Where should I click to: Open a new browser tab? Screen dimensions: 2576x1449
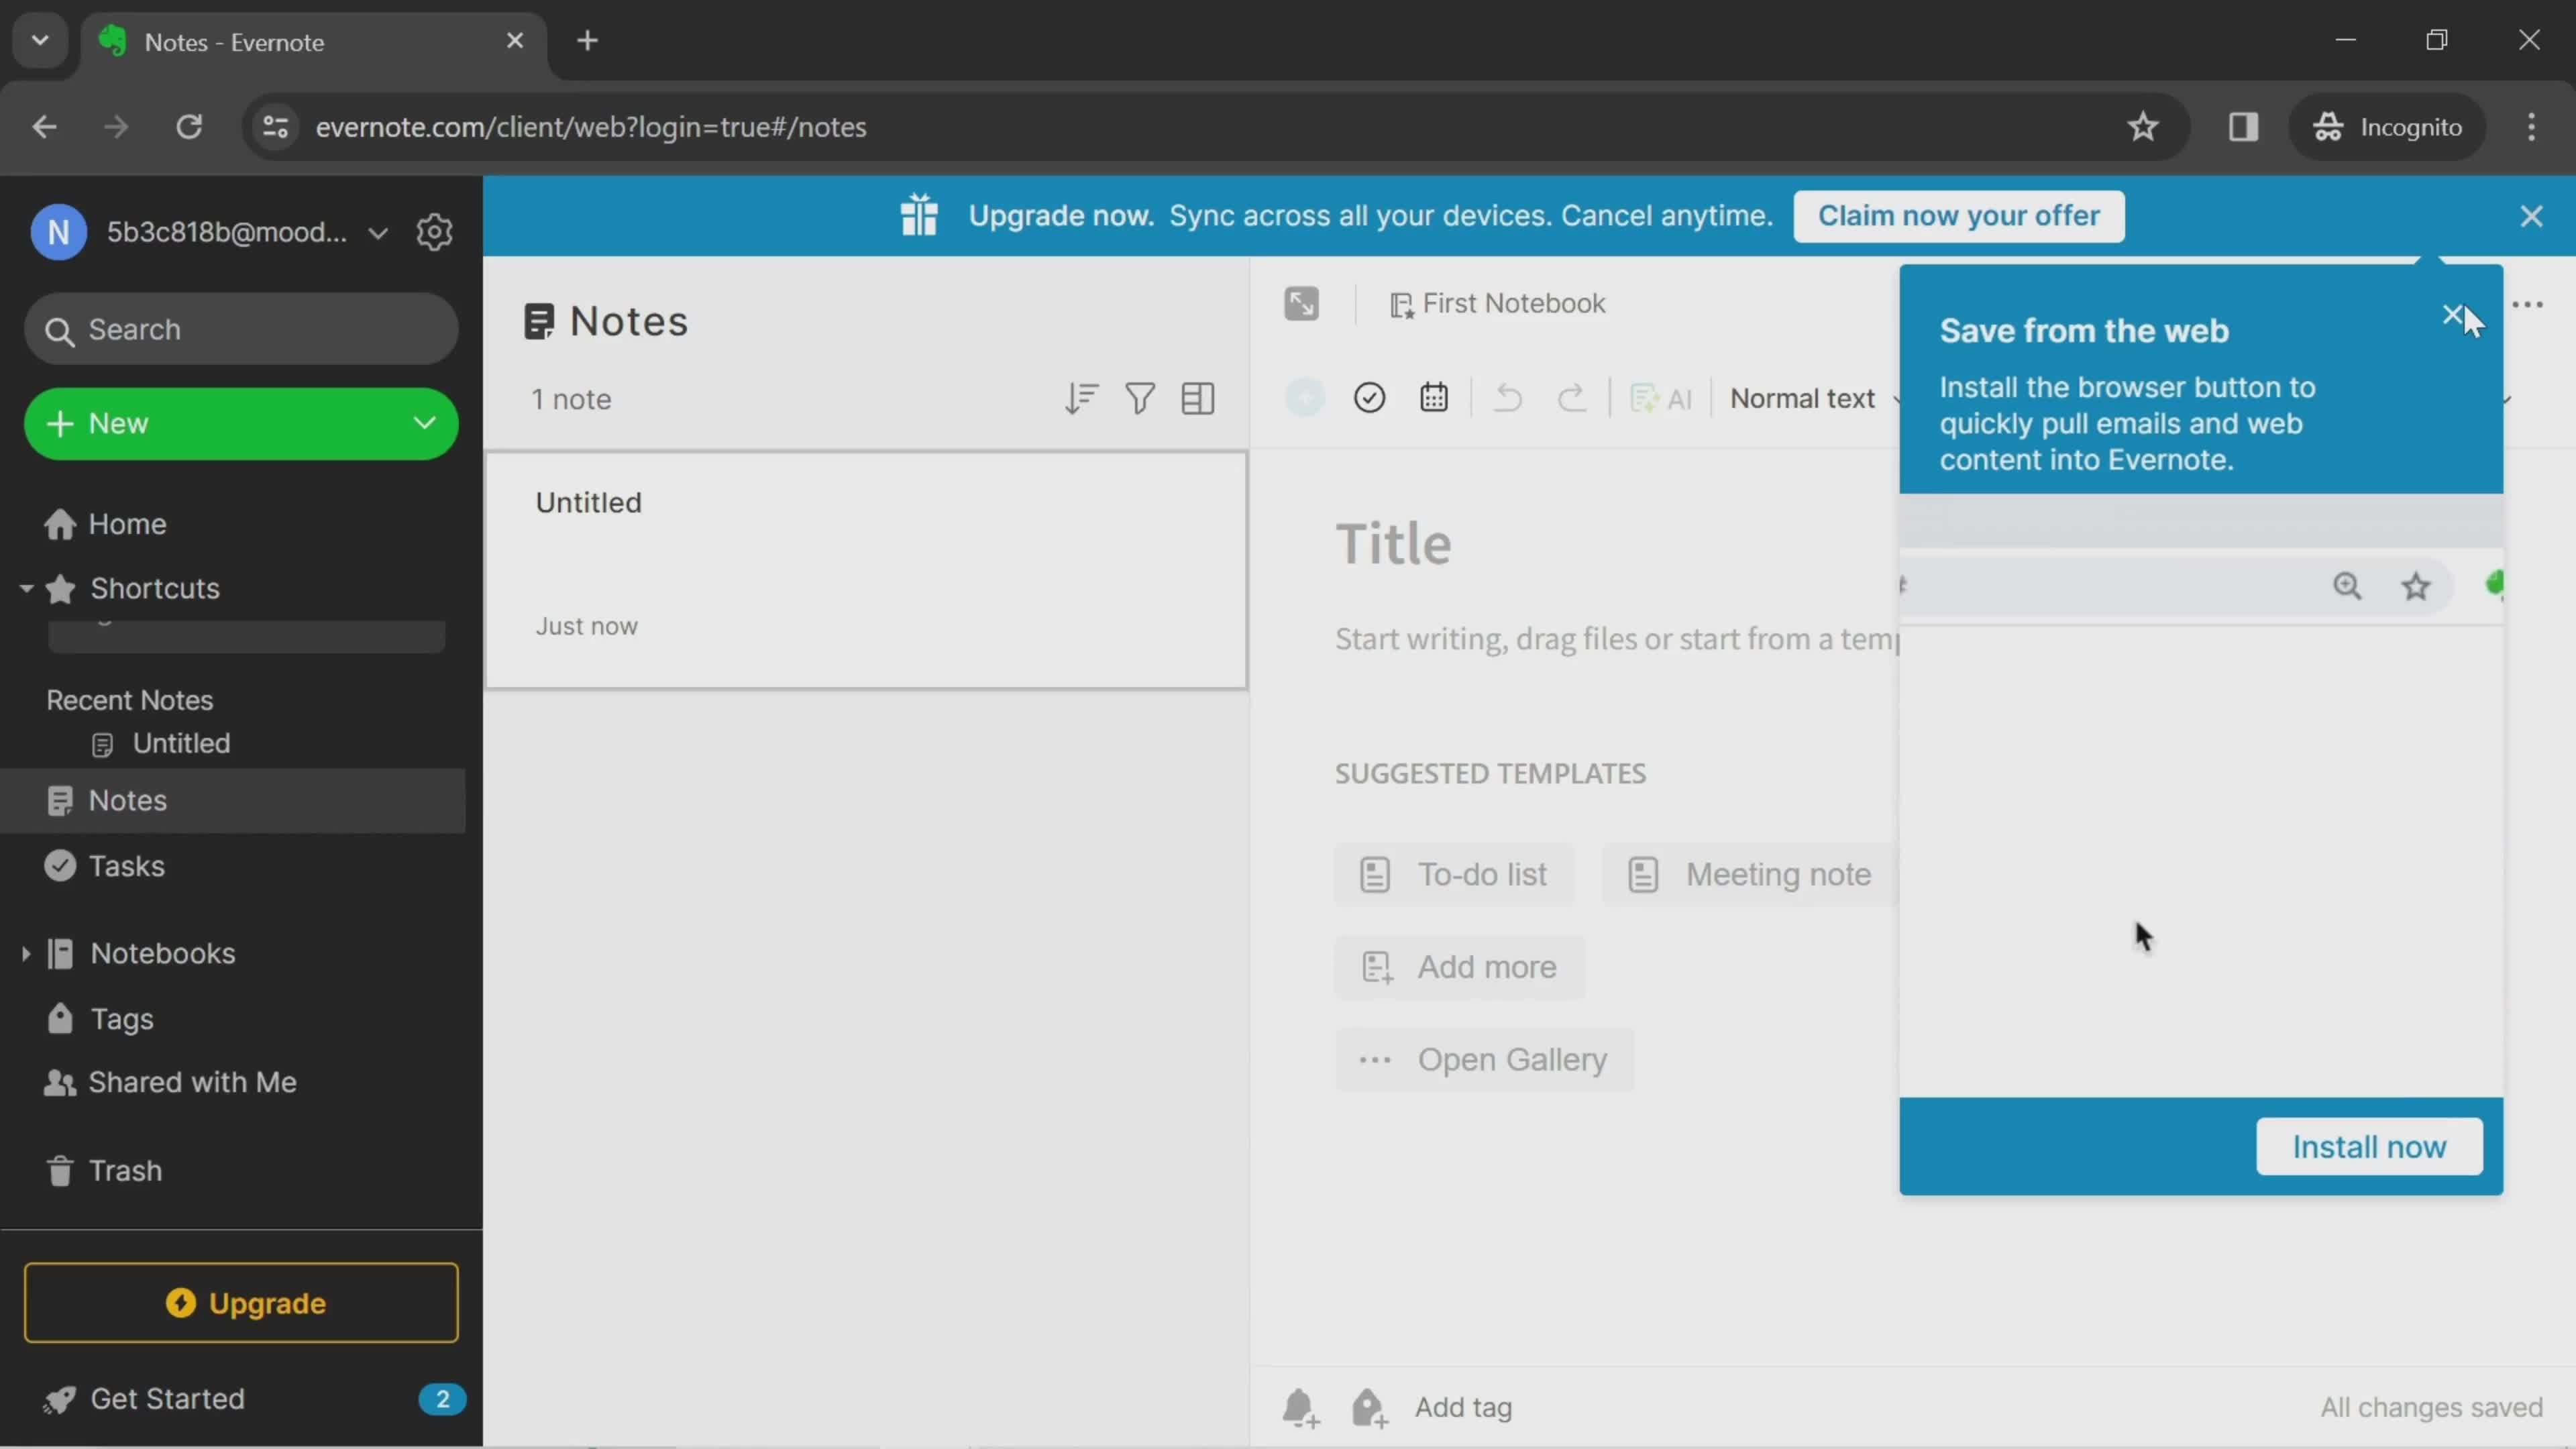[587, 41]
